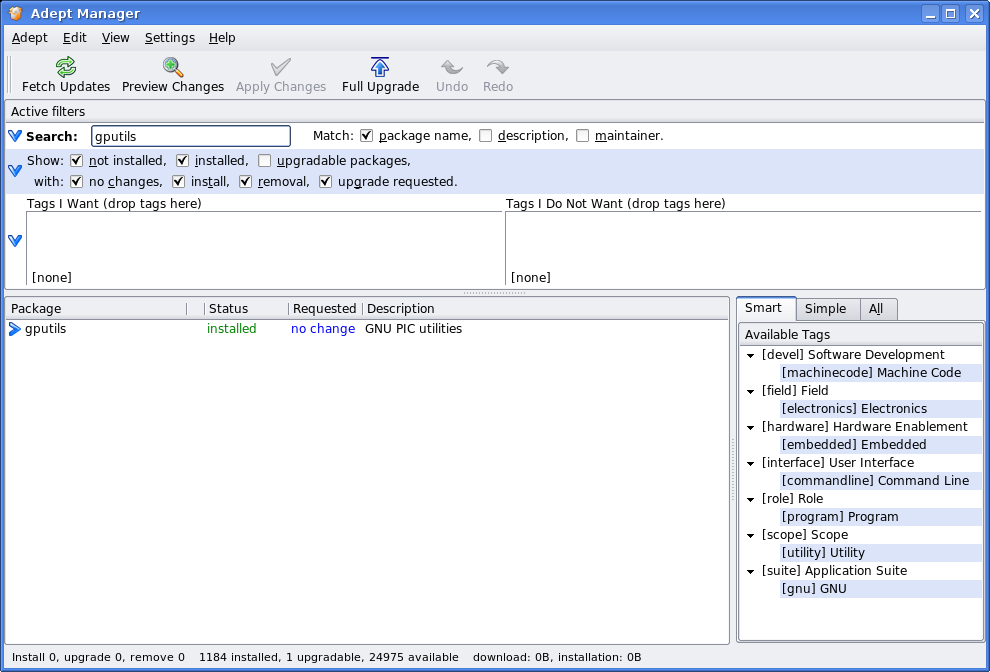The width and height of the screenshot is (990, 672).
Task: Switch to the Simple tags tab
Action: tap(825, 309)
